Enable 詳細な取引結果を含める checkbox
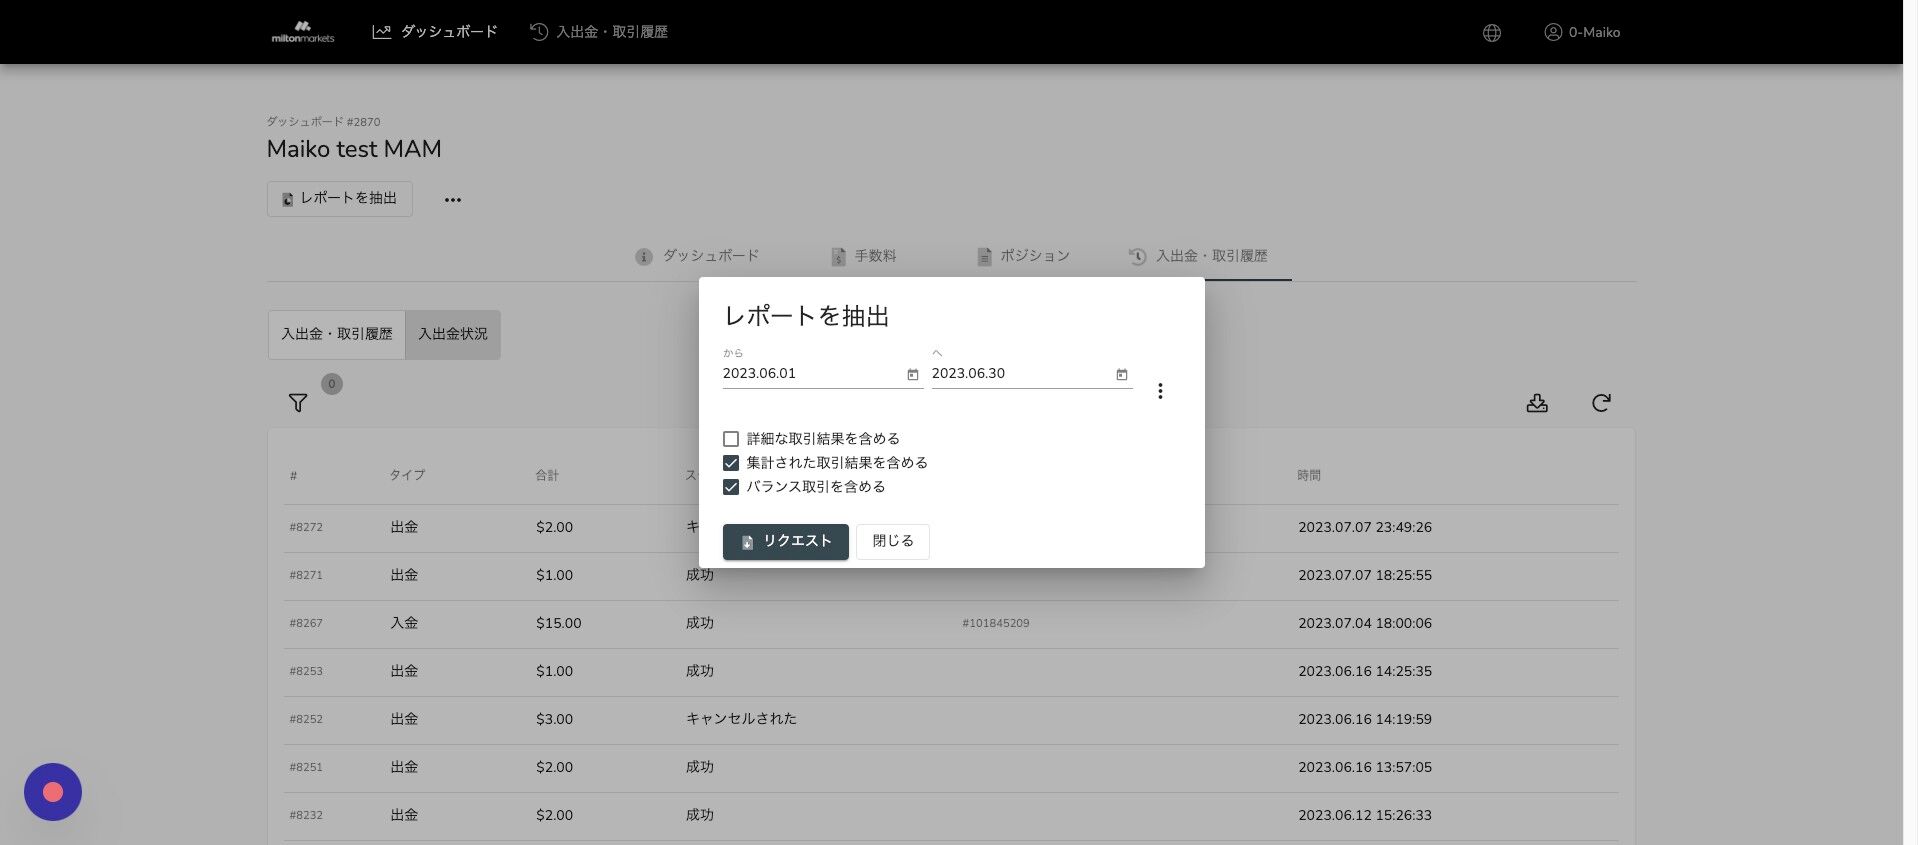The height and width of the screenshot is (845, 1918). pyautogui.click(x=731, y=439)
